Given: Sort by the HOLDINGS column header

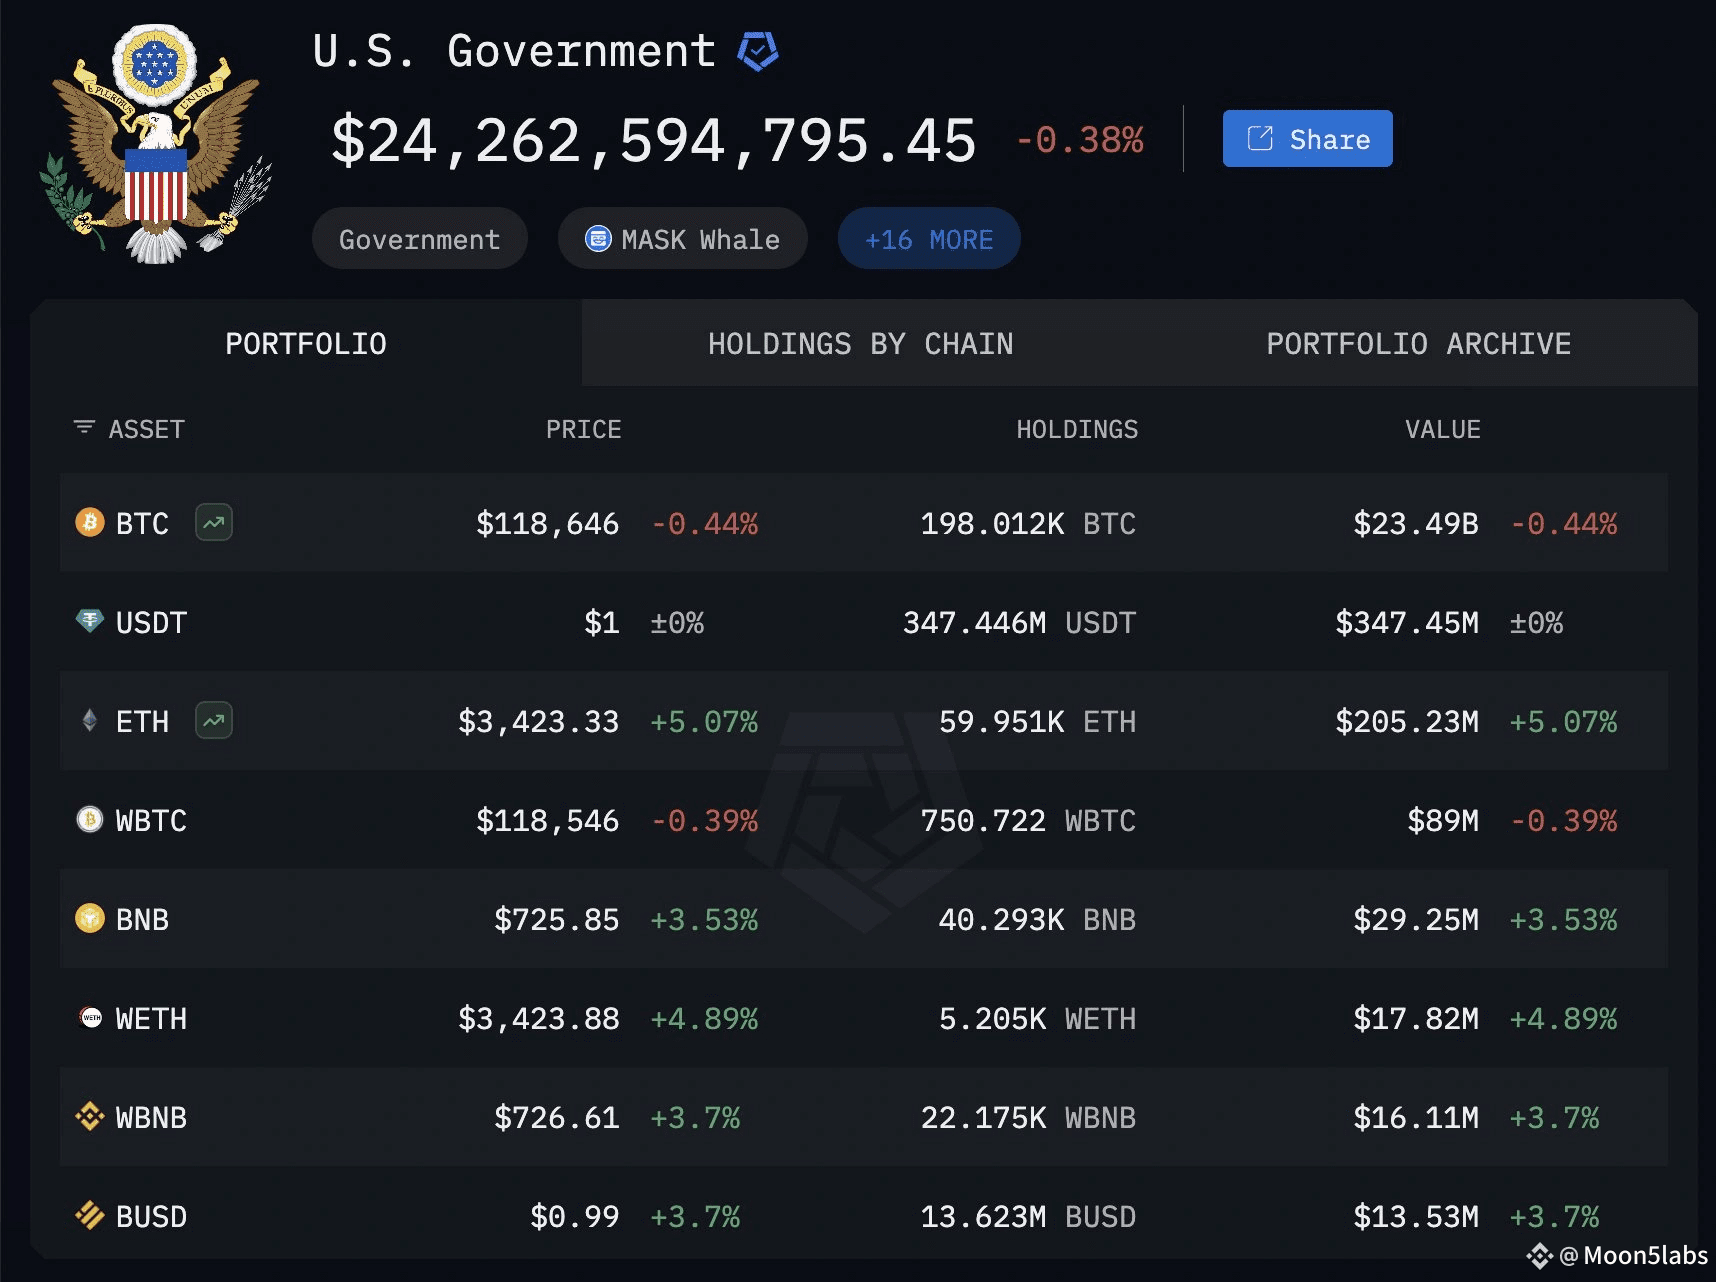Looking at the screenshot, I should pos(1077,429).
